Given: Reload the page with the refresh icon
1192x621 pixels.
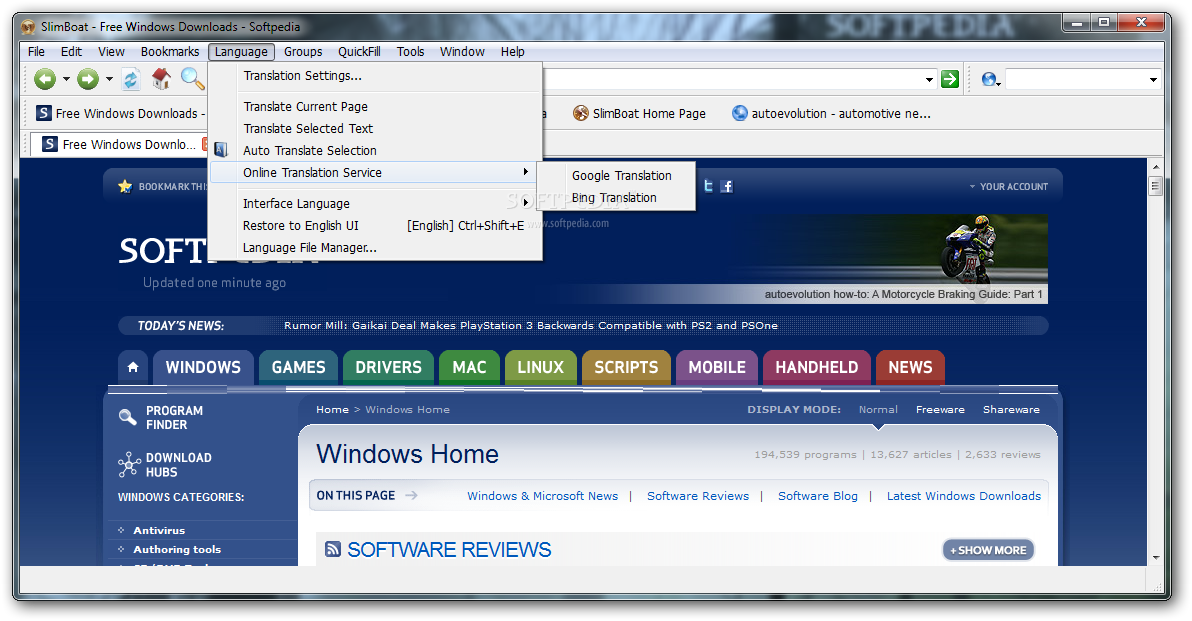Looking at the screenshot, I should click(x=131, y=79).
